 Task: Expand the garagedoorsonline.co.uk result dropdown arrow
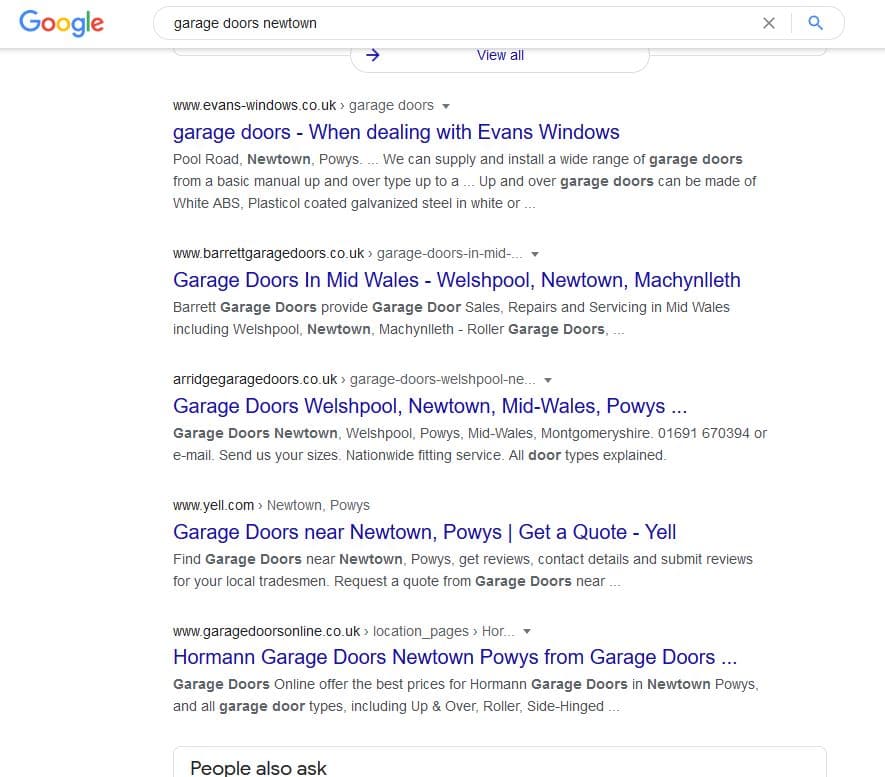click(x=527, y=632)
